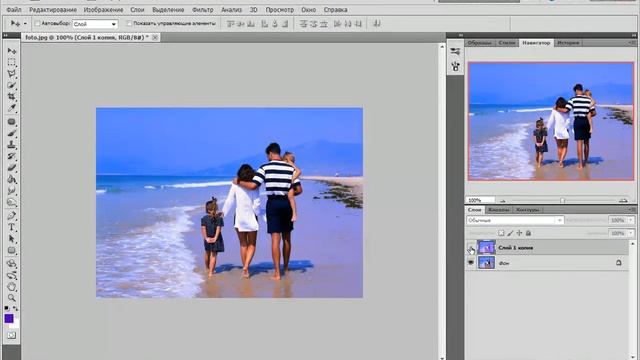Expand the collapsed panel dock arrows

pyautogui.click(x=461, y=36)
